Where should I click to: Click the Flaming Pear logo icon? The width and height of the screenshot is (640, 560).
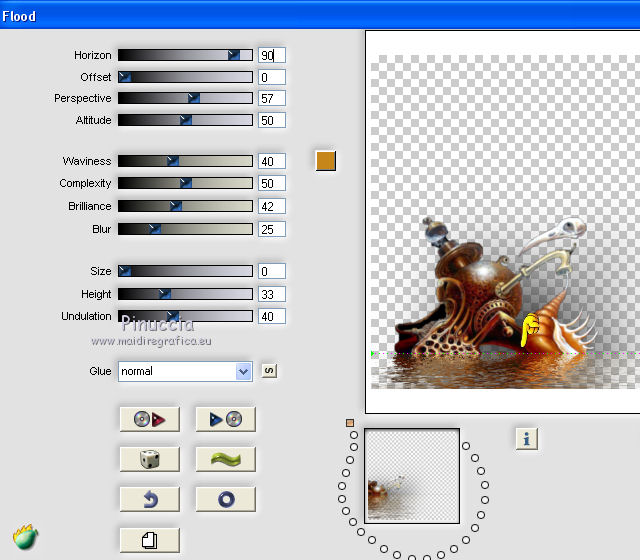click(25, 537)
